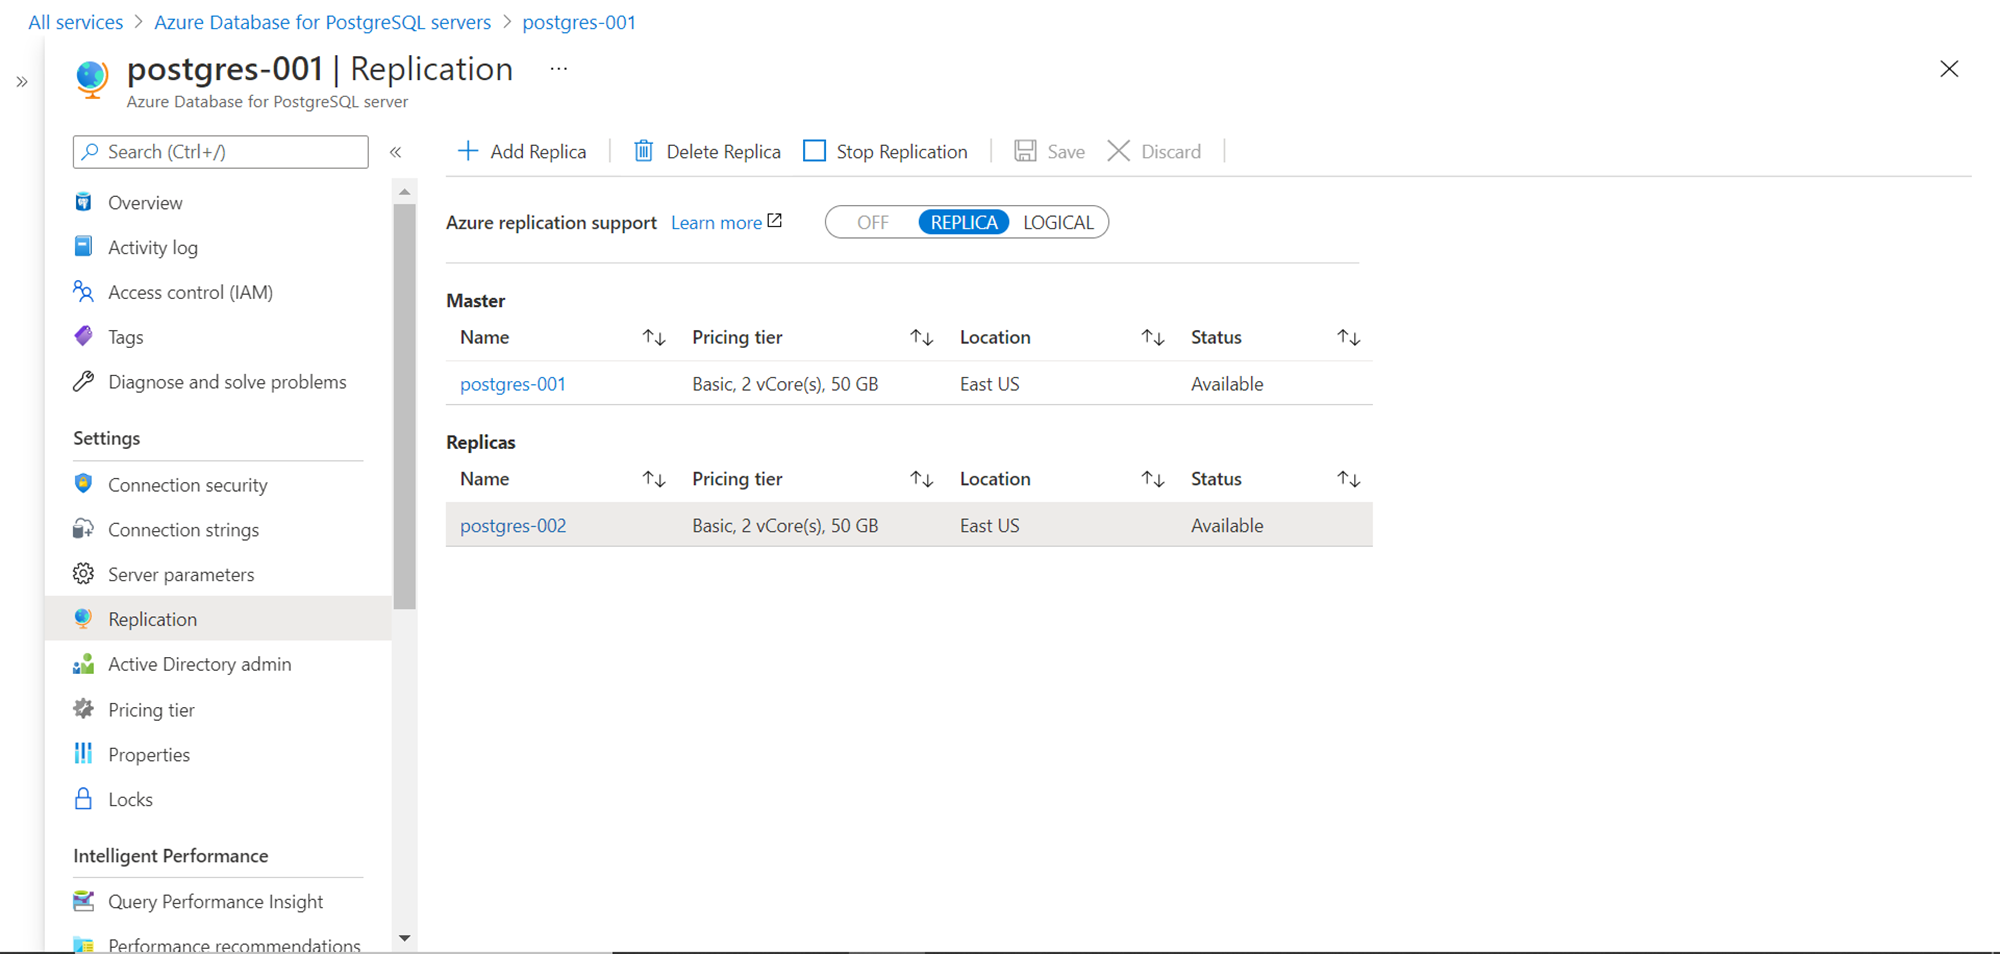Select the replica row's Basic, 2 vCore(s), 50 GB cell
This screenshot has height=954, width=2000.
pos(785,526)
